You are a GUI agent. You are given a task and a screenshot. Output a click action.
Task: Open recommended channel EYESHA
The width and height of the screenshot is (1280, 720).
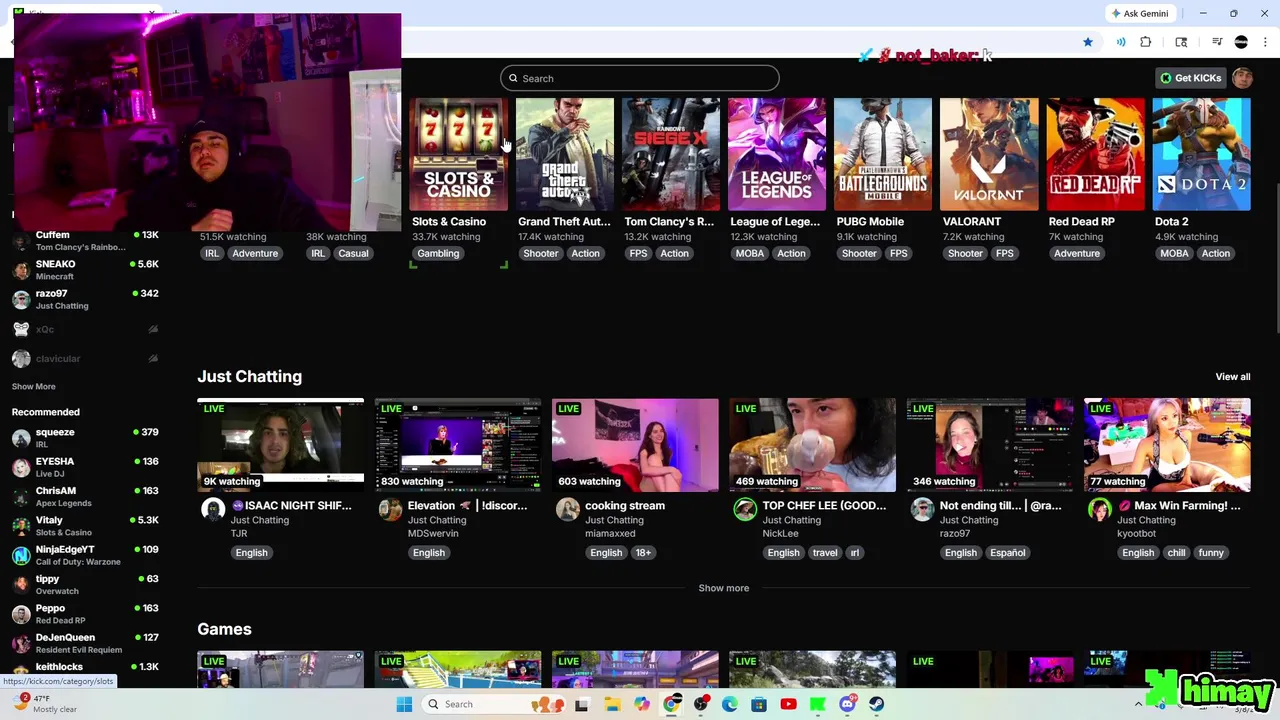[x=85, y=467]
